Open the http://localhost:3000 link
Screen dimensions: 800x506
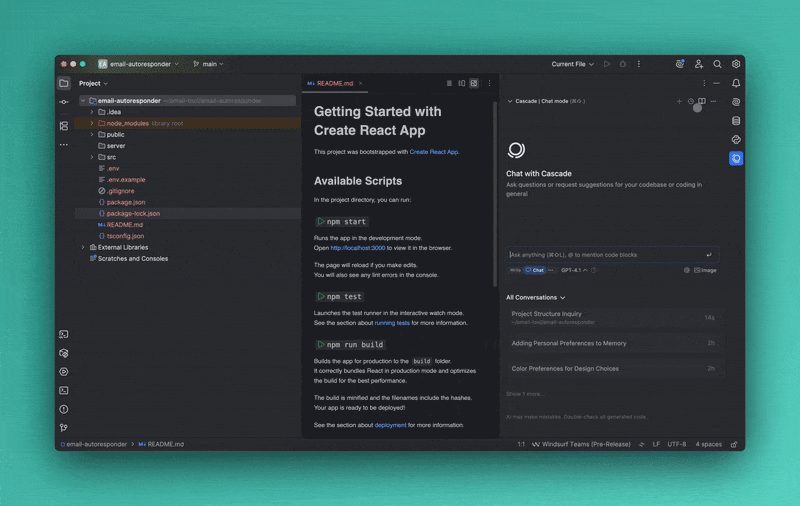tap(358, 248)
